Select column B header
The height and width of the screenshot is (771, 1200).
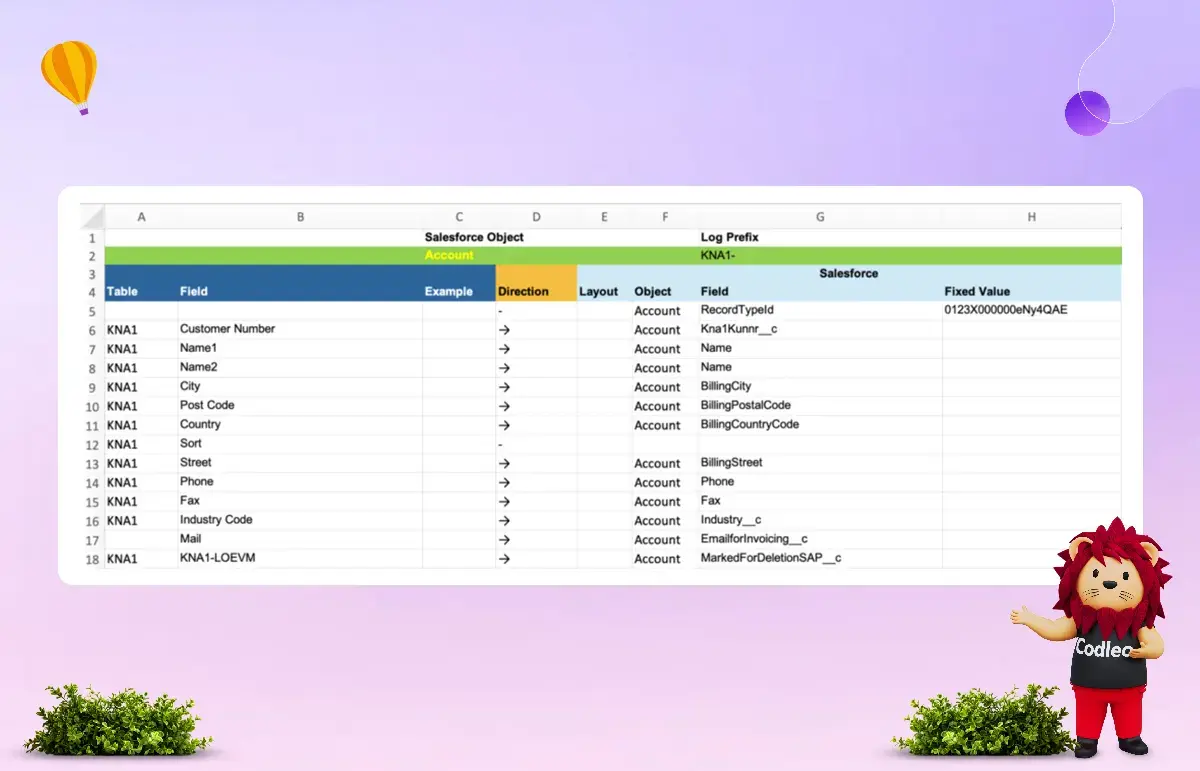[x=300, y=217]
